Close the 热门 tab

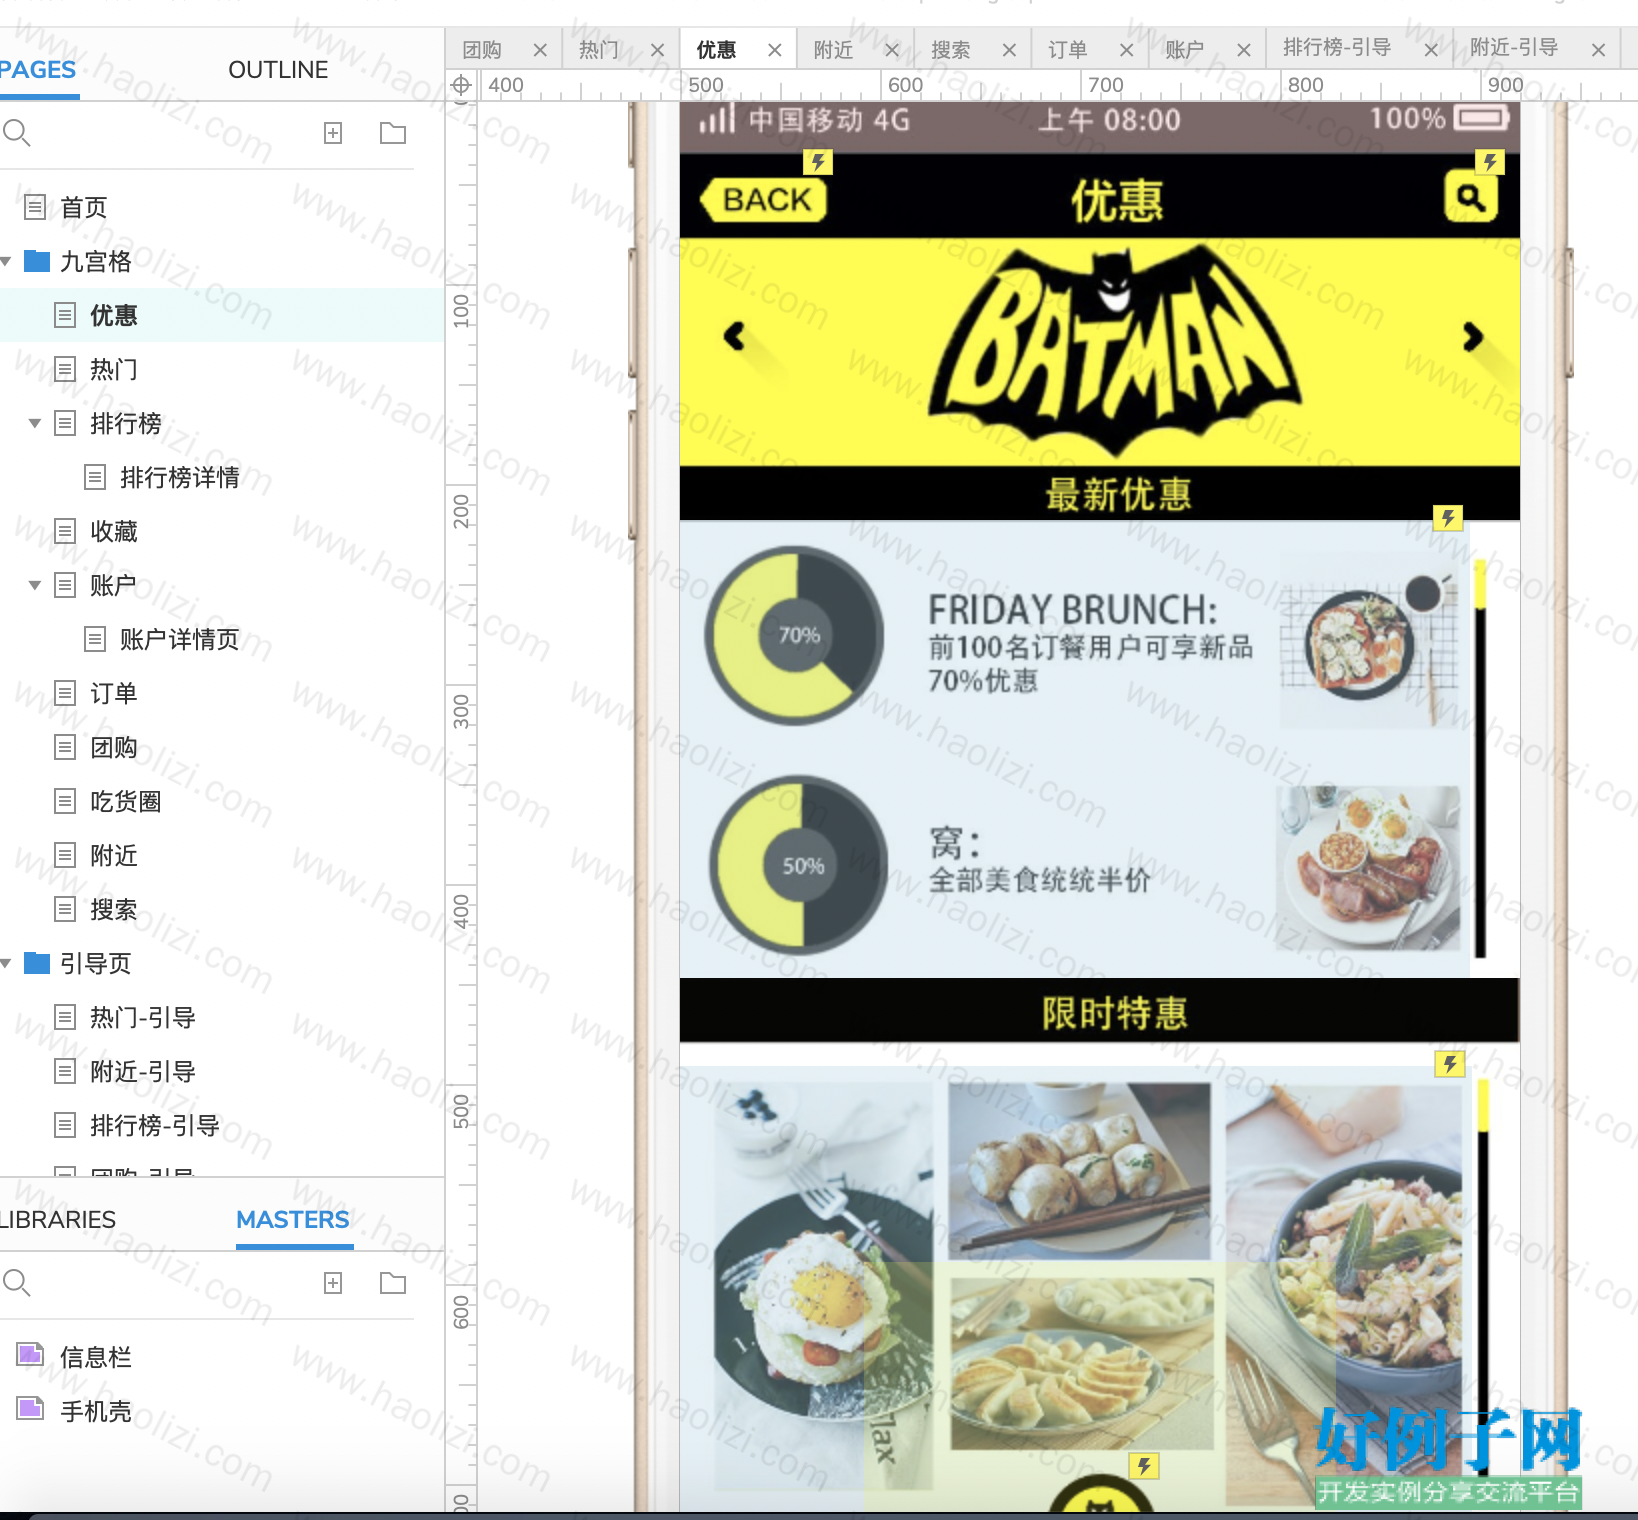(657, 50)
